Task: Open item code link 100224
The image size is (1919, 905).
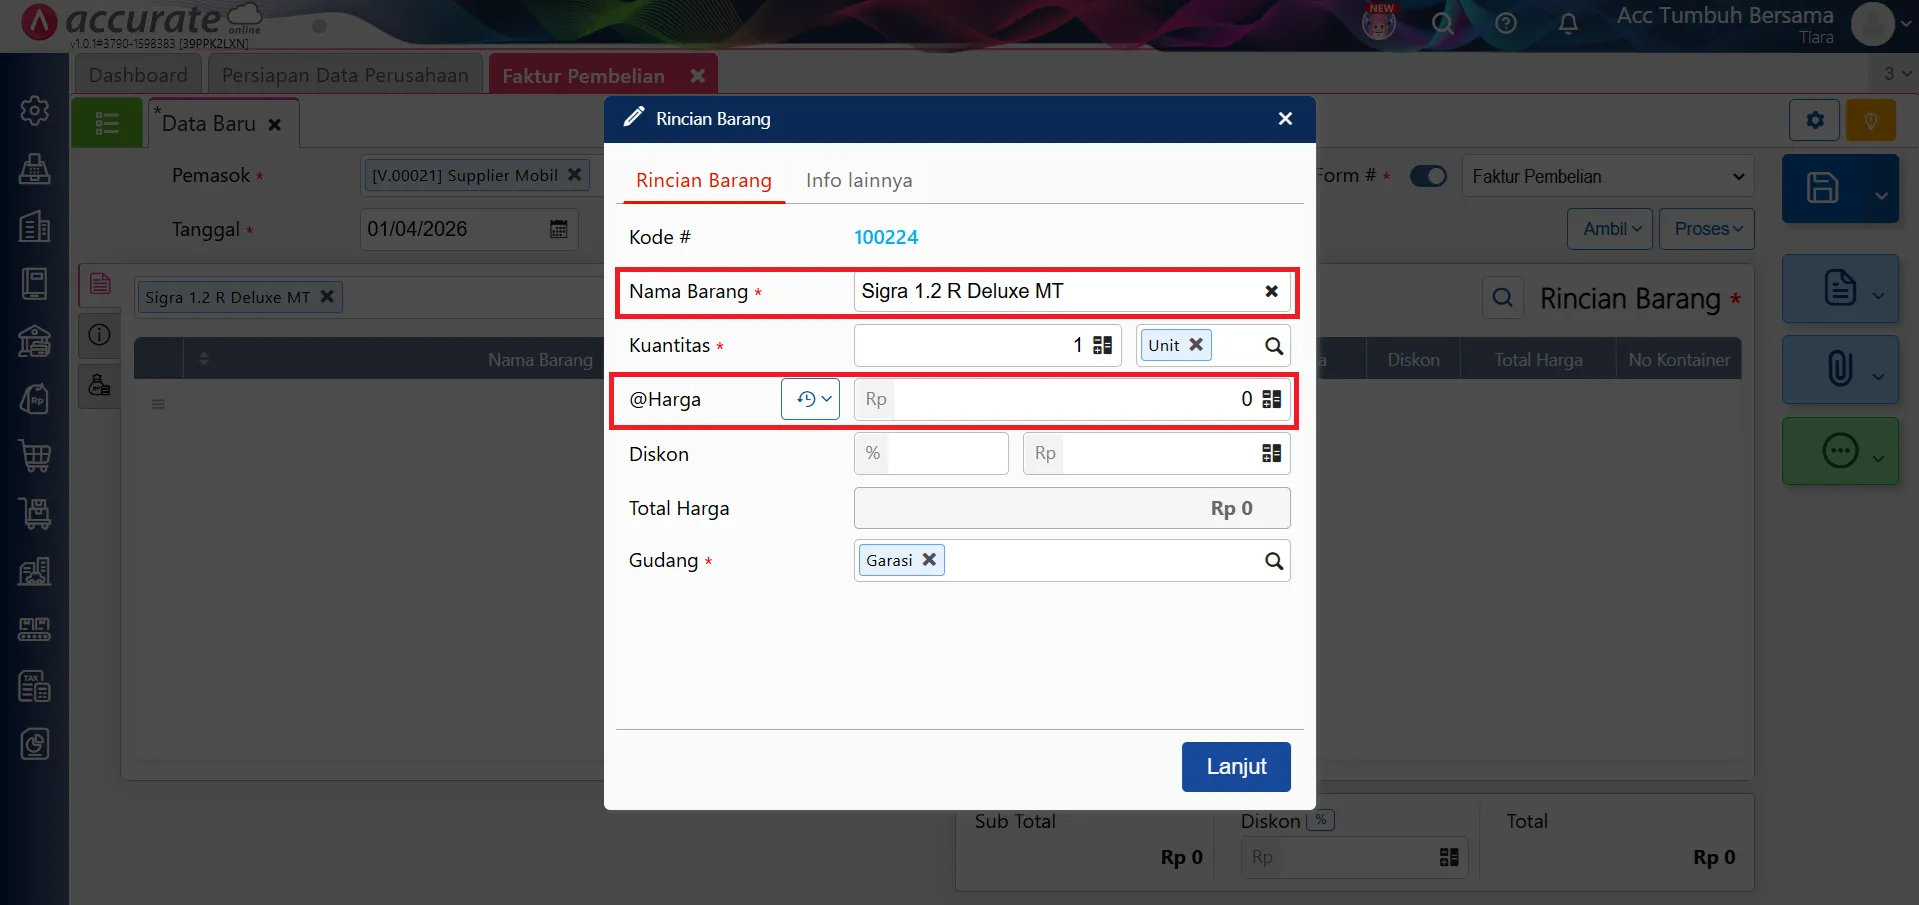Action: coord(886,237)
